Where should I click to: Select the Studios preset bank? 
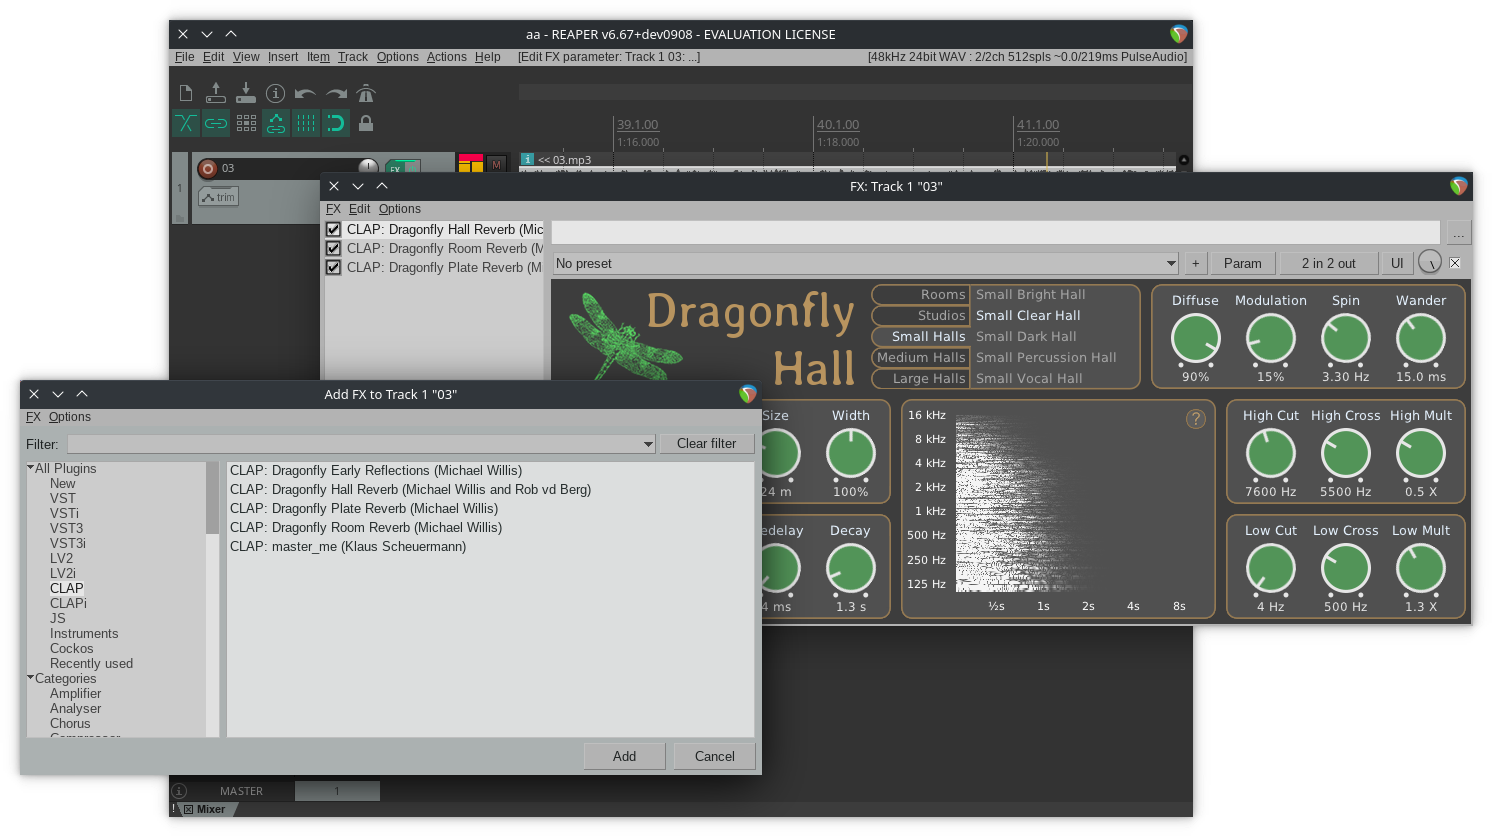coord(920,315)
